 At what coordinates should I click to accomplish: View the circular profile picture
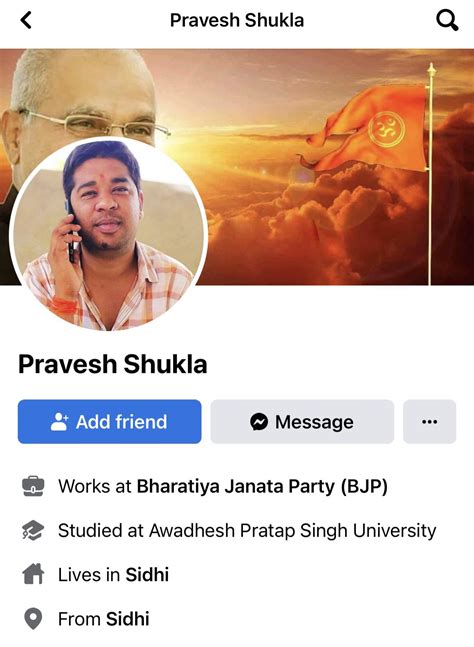[x=108, y=234]
